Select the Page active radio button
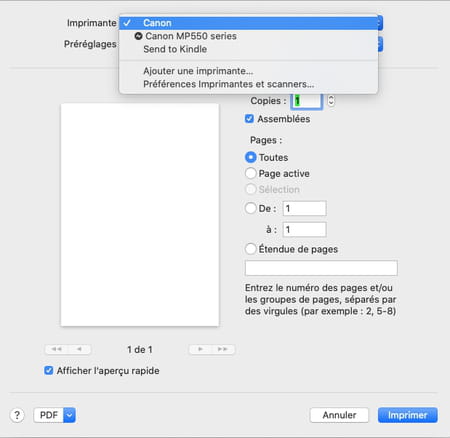 (251, 173)
